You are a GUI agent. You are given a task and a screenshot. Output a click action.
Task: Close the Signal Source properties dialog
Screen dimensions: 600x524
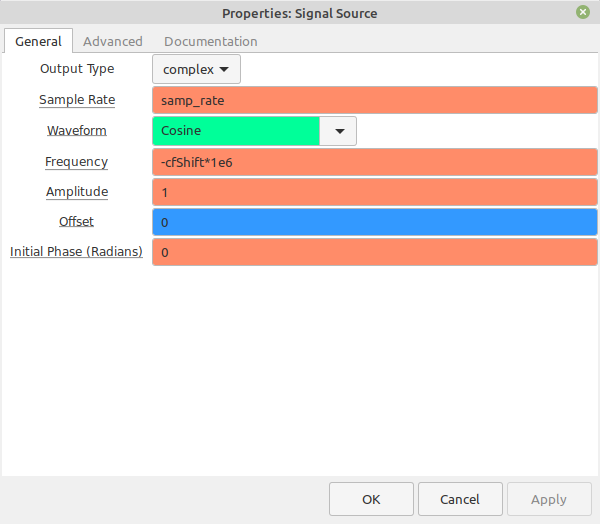pyautogui.click(x=583, y=13)
